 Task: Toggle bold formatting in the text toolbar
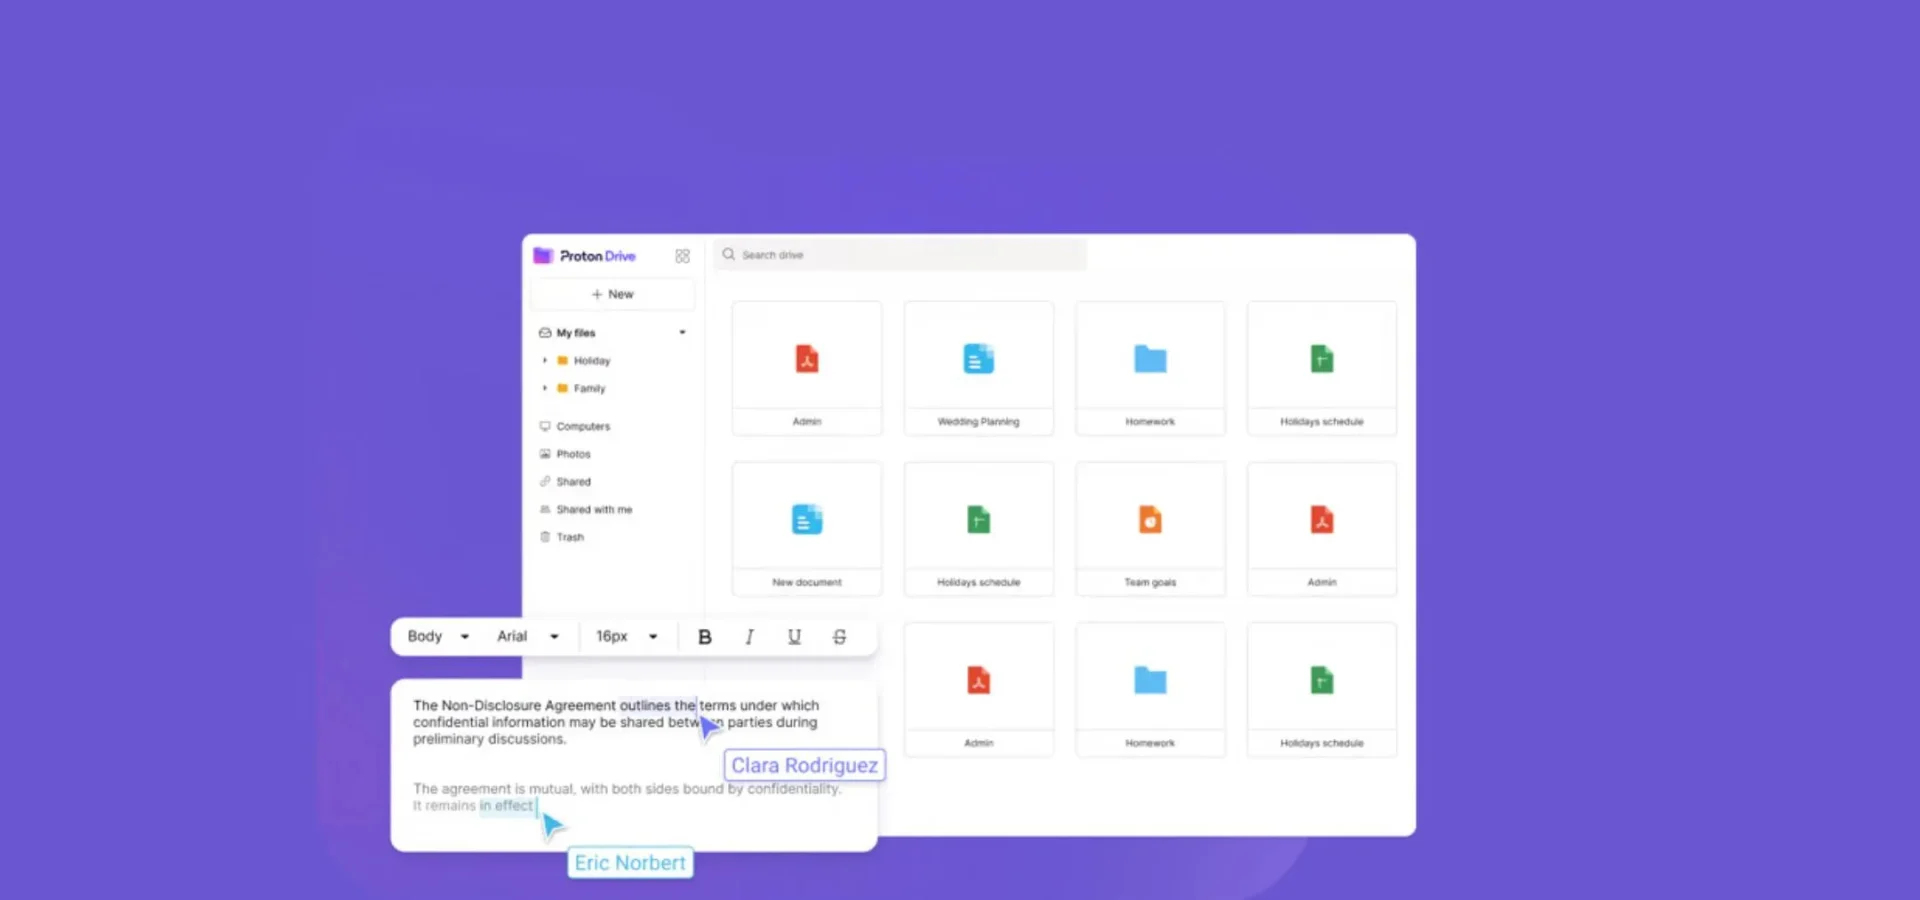[705, 636]
